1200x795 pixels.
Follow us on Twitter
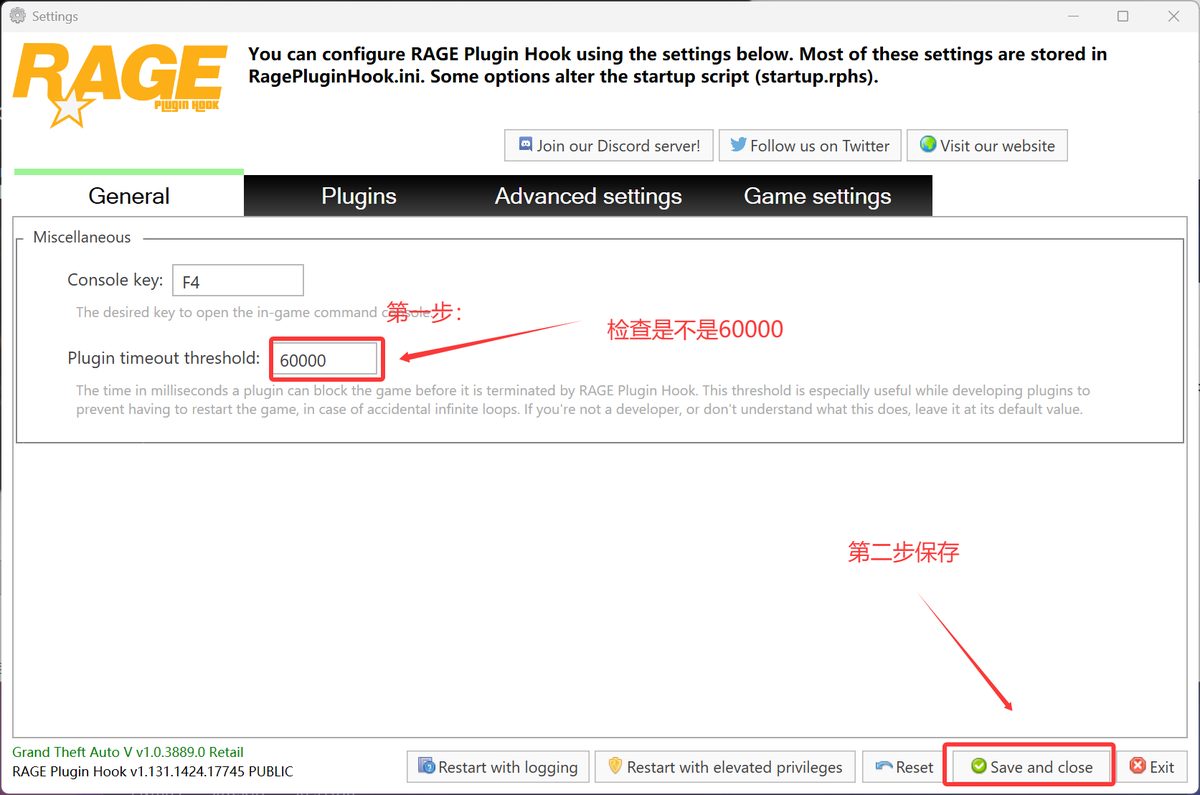click(810, 146)
